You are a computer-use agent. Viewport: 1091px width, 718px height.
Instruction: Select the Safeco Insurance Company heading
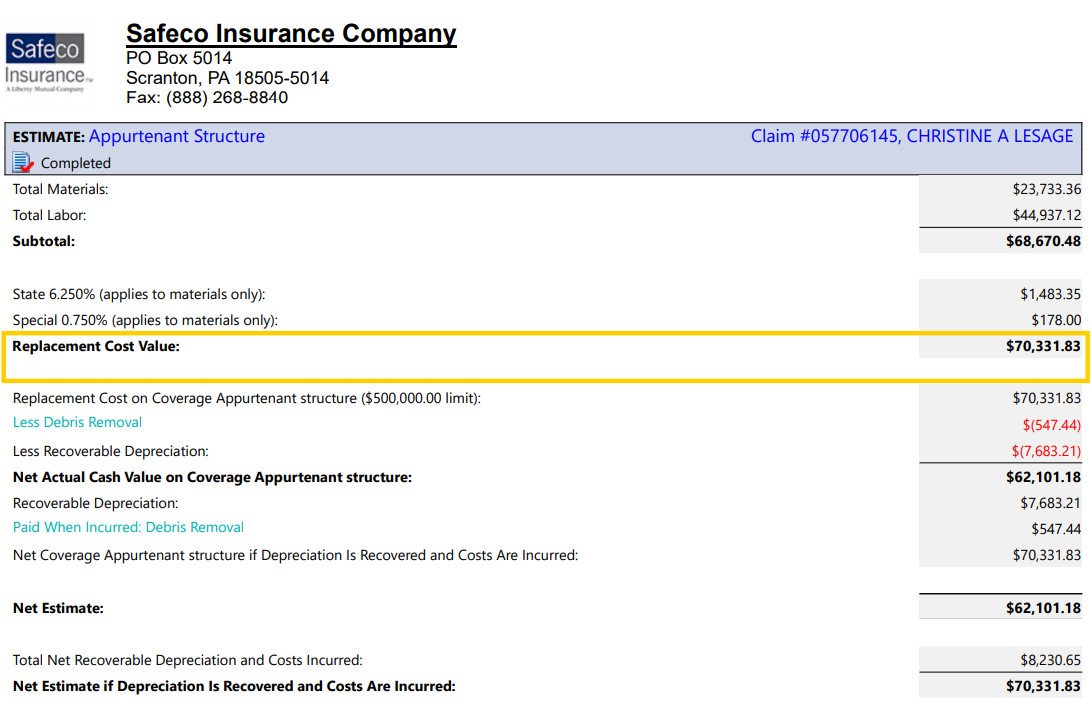pos(291,33)
